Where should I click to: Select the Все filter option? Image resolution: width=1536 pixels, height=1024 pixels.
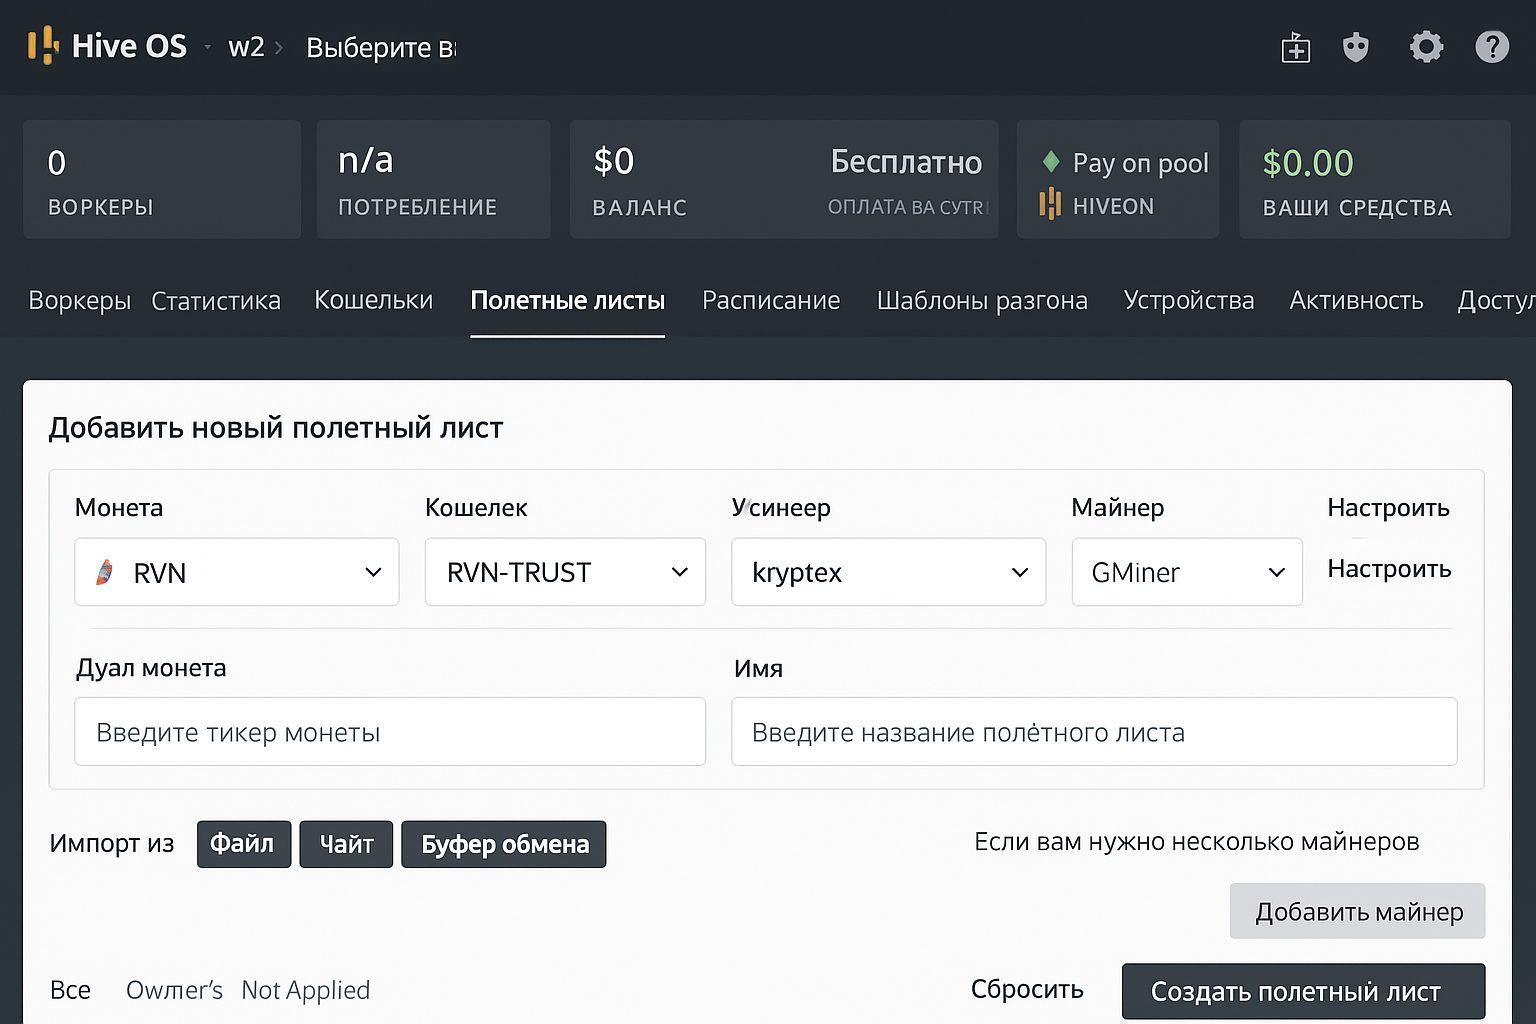(x=70, y=990)
